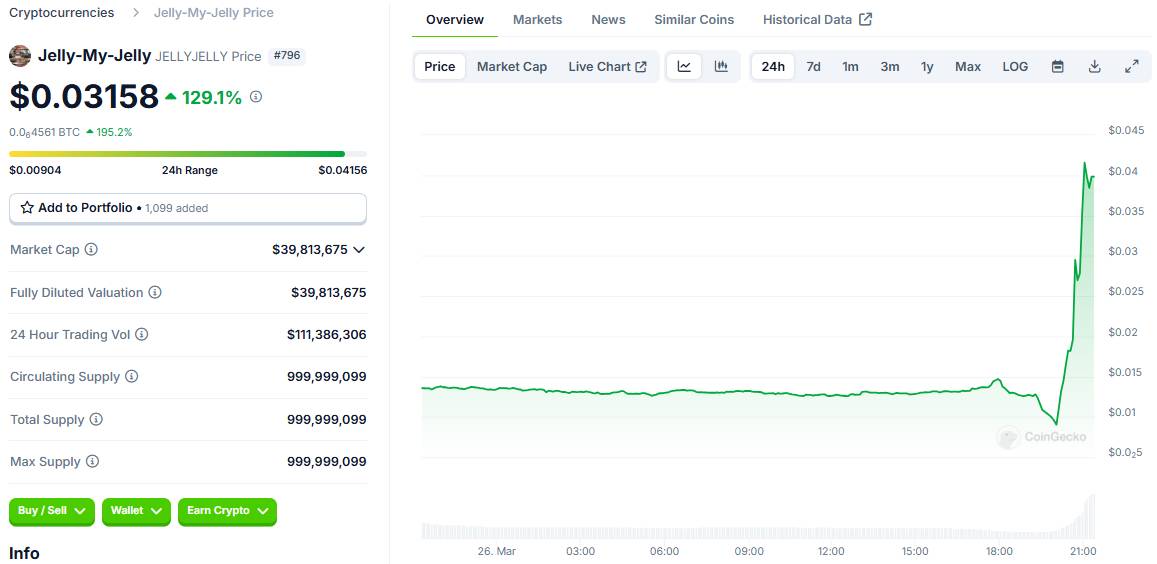Click the Jelly-My-Jelly Price breadcrumb text
Screen dimensions: 1157x564
click(x=213, y=13)
